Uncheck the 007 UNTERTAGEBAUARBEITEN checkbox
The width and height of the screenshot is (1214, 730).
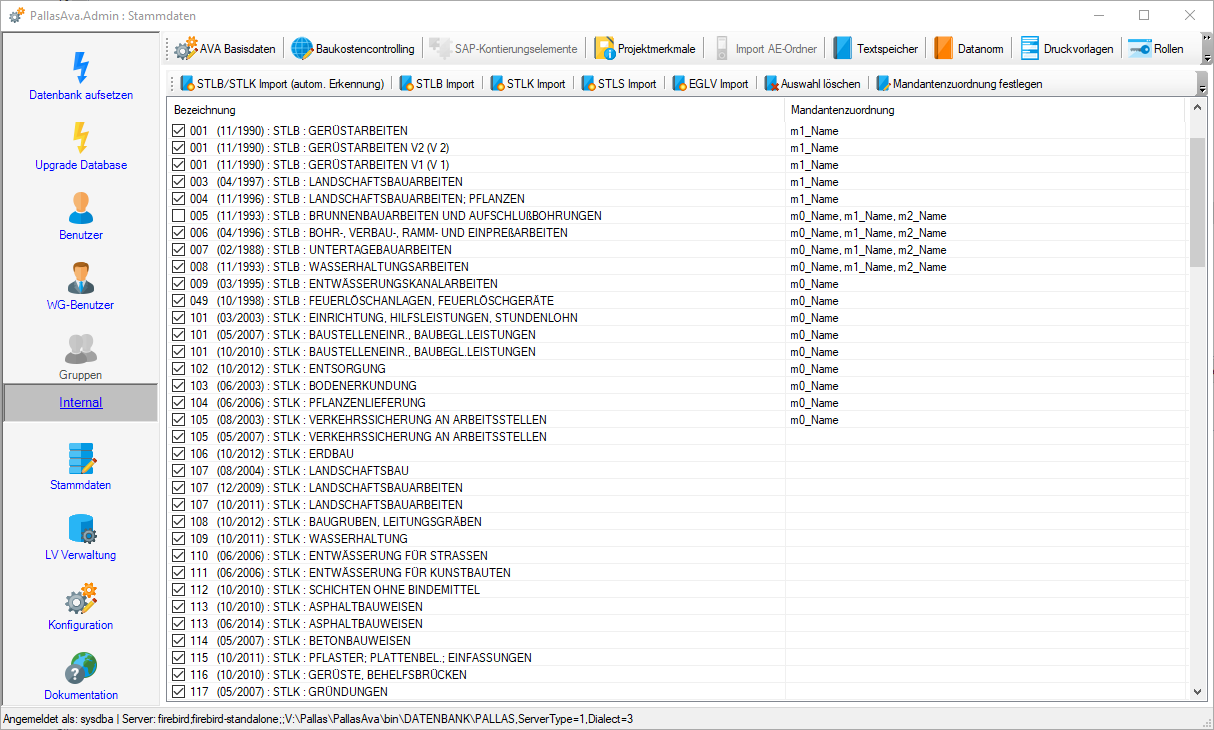(179, 250)
